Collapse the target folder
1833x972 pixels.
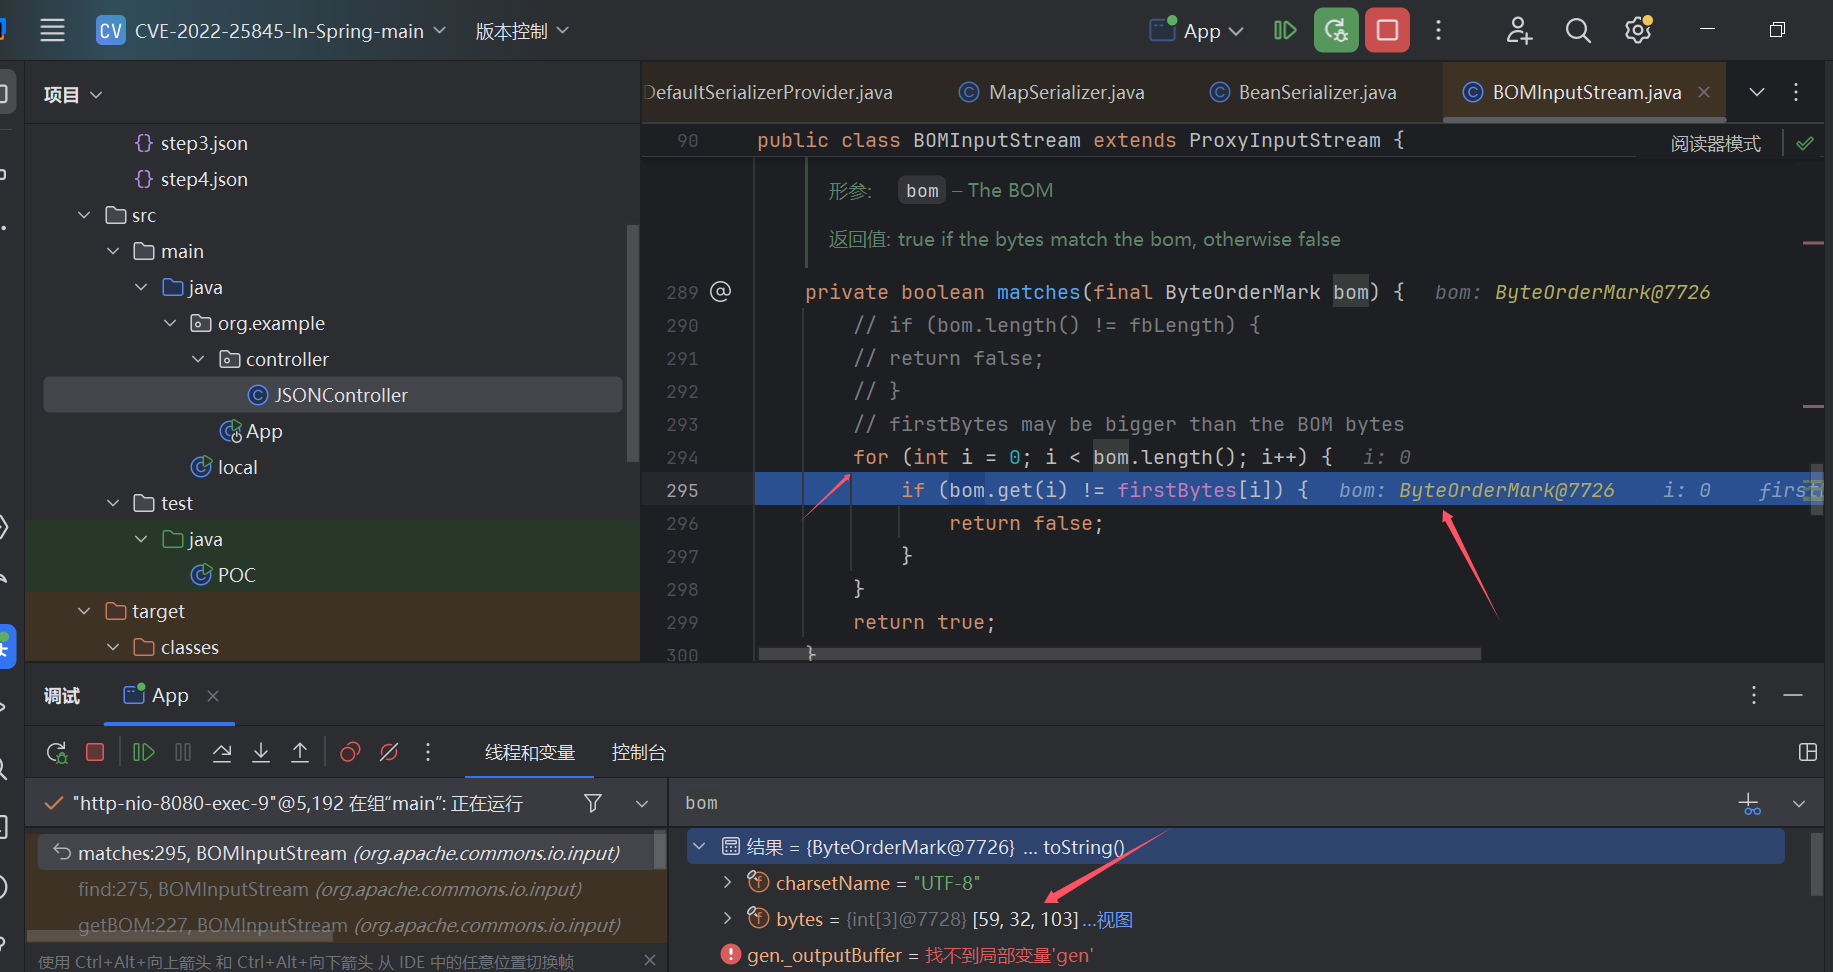pos(84,611)
